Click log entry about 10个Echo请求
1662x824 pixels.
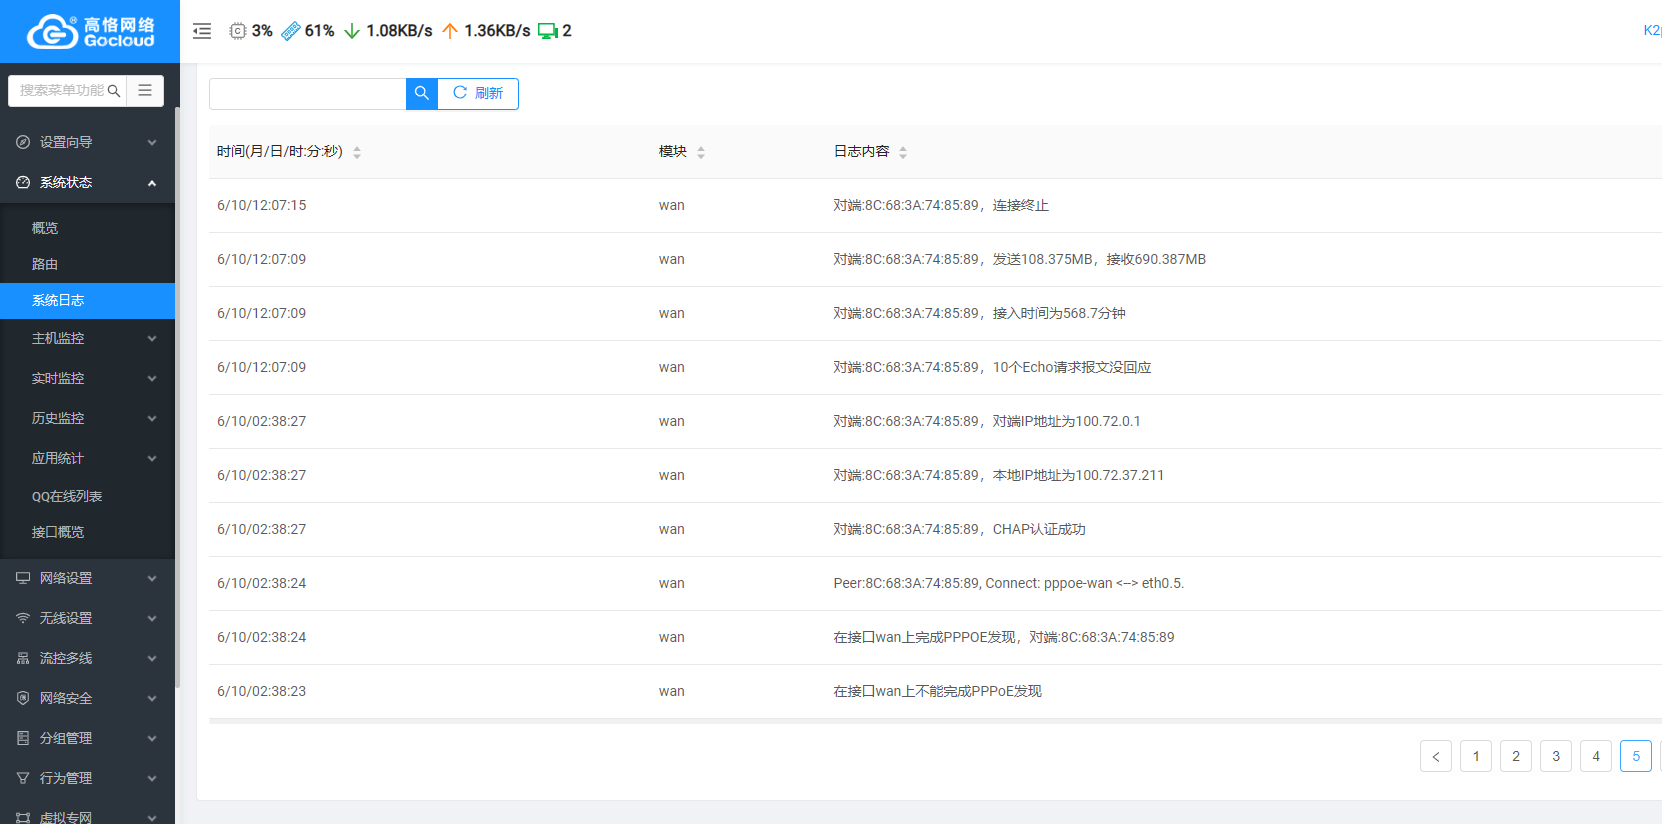tap(992, 367)
